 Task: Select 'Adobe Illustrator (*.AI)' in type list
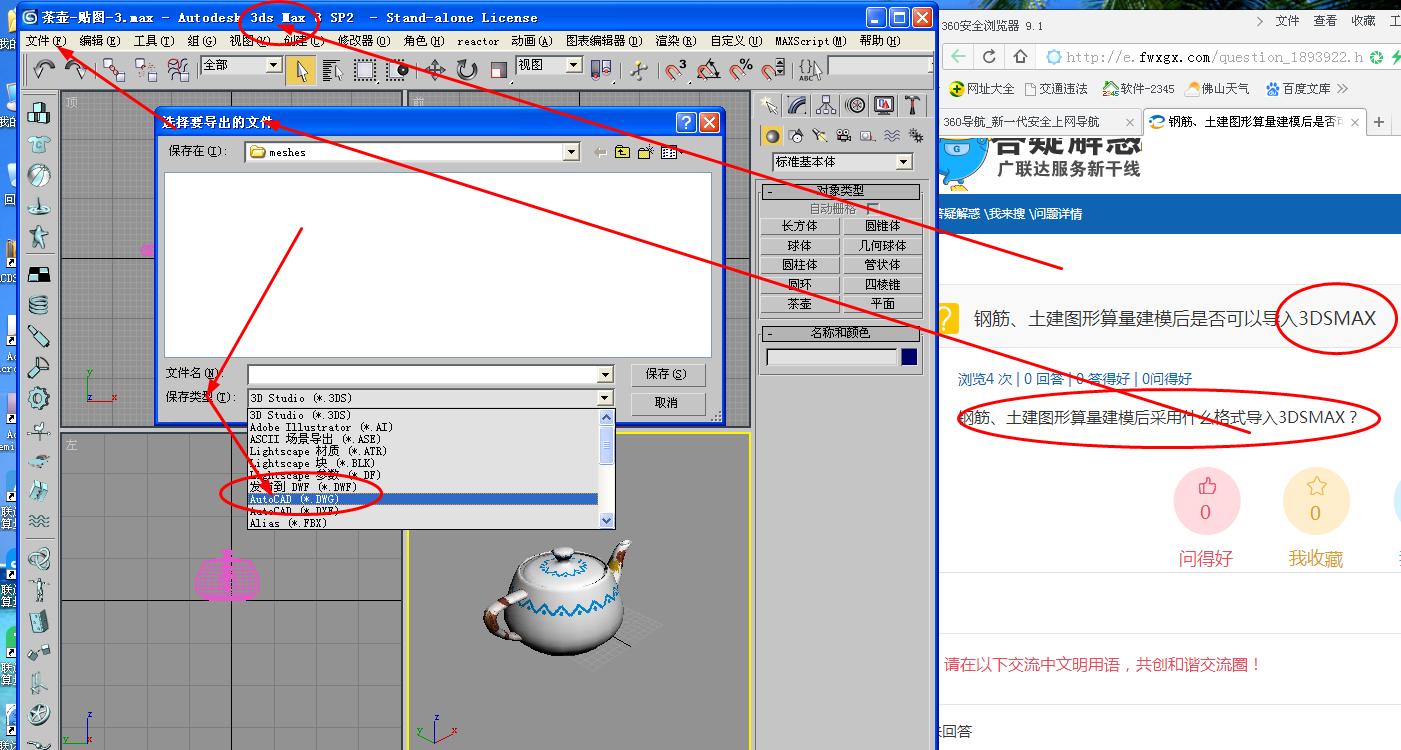(x=422, y=427)
